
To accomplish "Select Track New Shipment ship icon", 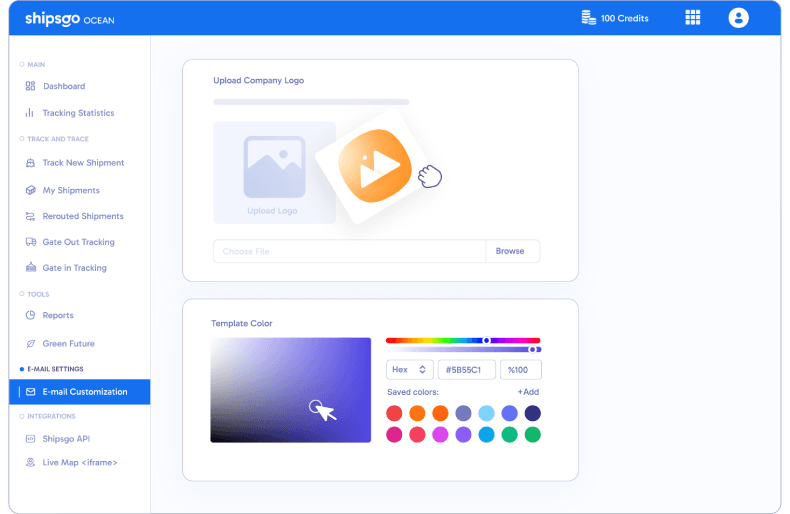I will pos(30,163).
